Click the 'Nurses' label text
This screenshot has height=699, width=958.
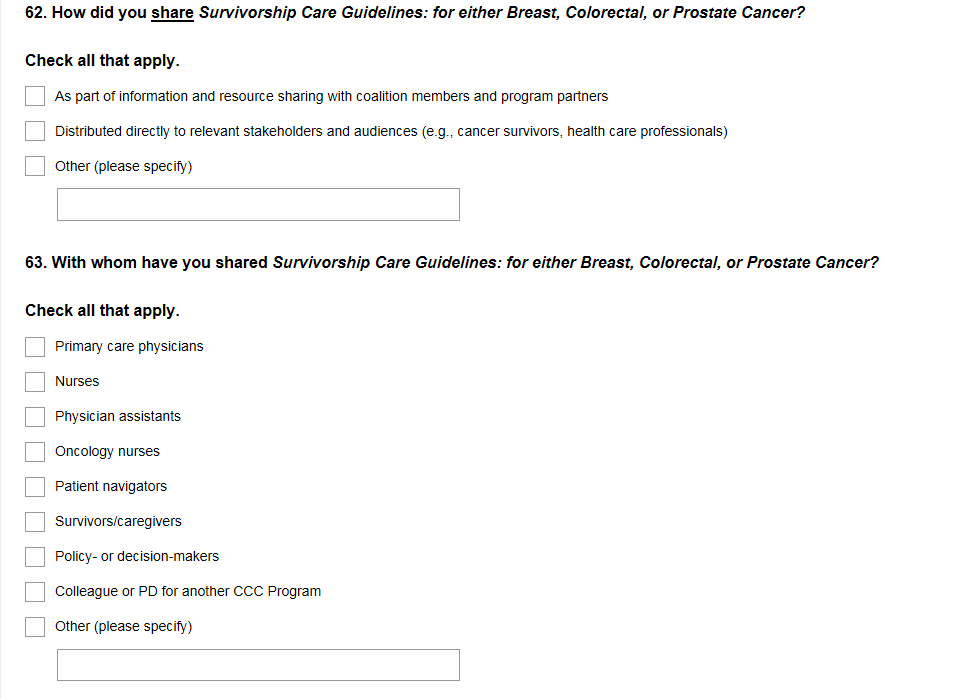point(77,381)
